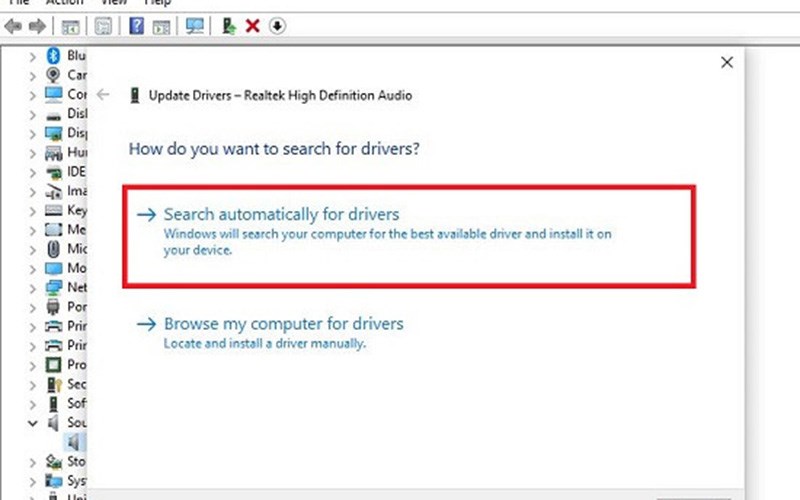Select the Monitors icon in the tree
This screenshot has width=800, height=500.
click(53, 268)
